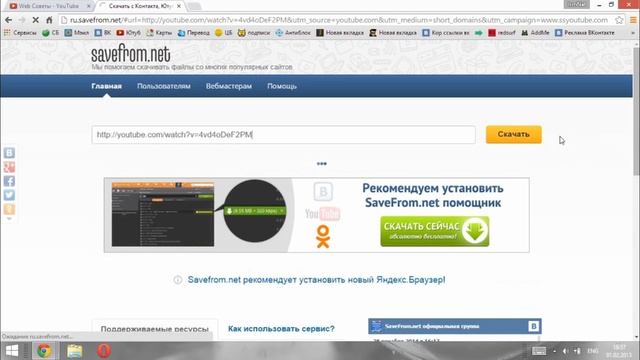This screenshot has width=640, height=360.
Task: Open the taskbar clock and date
Action: point(619,351)
